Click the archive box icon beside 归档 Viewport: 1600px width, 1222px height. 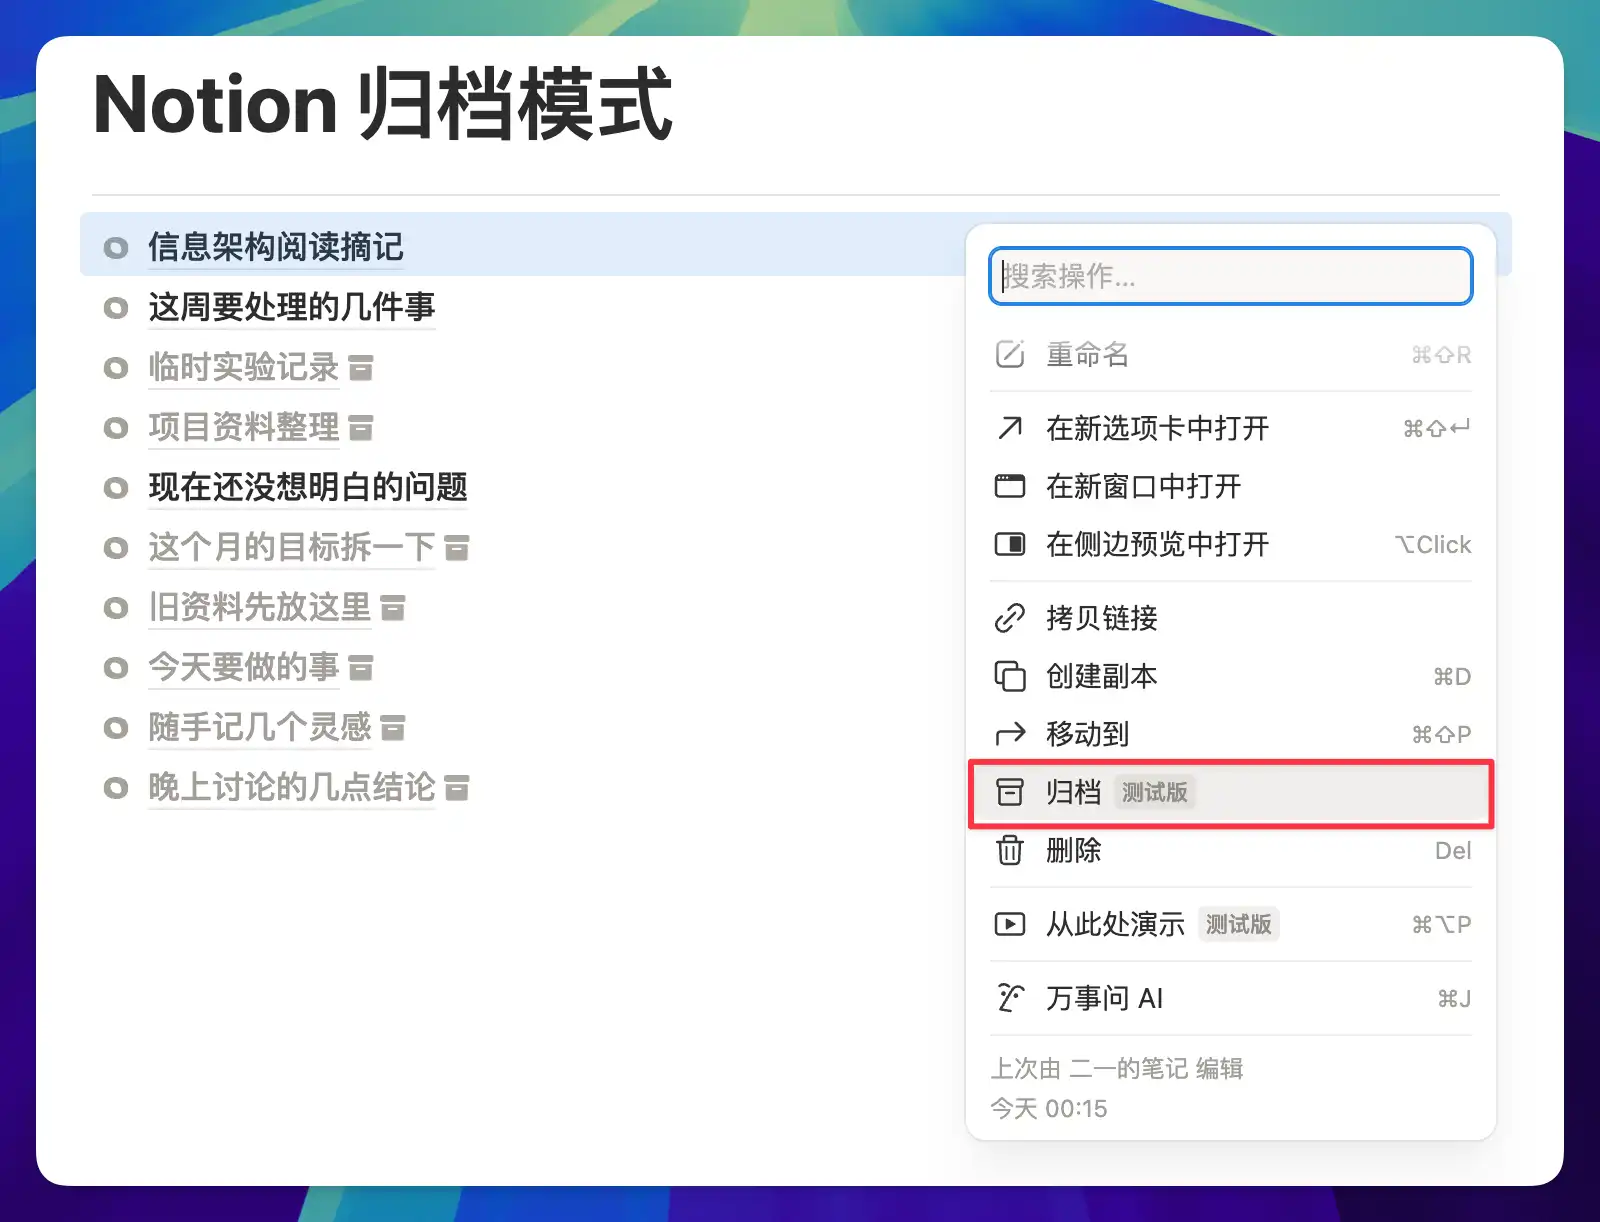click(x=1010, y=792)
